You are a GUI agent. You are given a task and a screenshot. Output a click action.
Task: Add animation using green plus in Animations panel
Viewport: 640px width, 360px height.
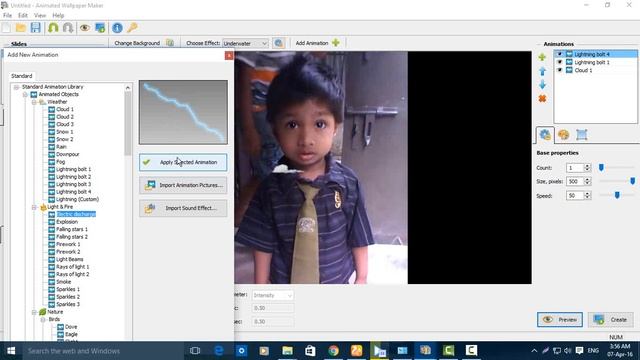click(x=542, y=57)
